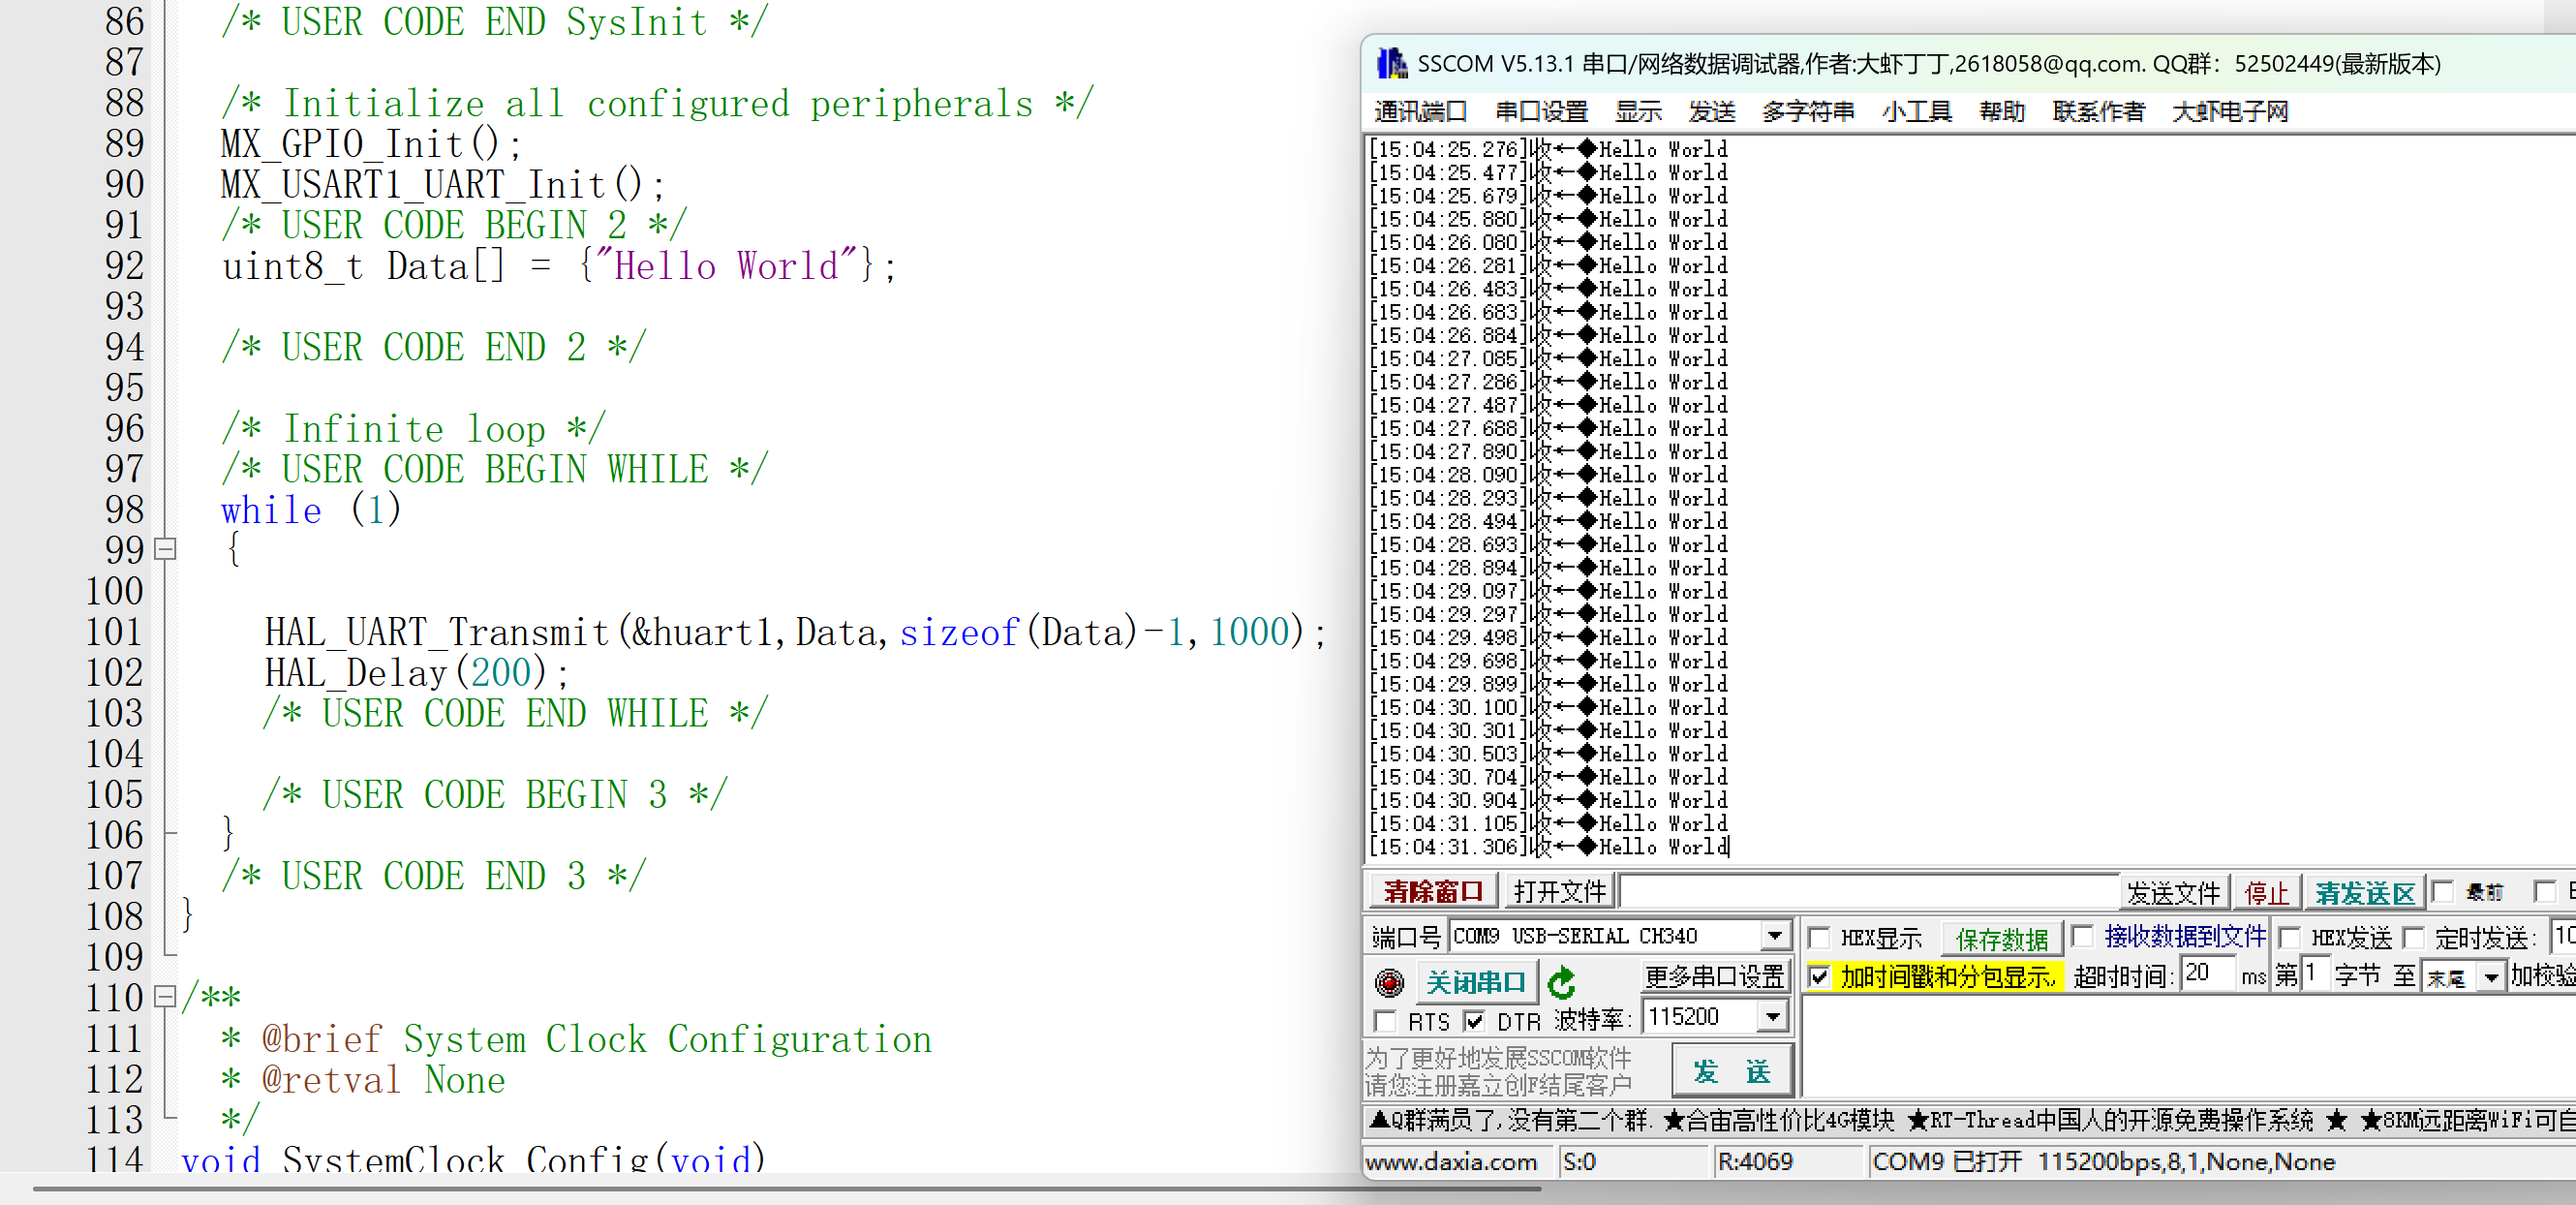Click the 保存数据 save data button
The height and width of the screenshot is (1205, 2576).
click(x=2001, y=938)
